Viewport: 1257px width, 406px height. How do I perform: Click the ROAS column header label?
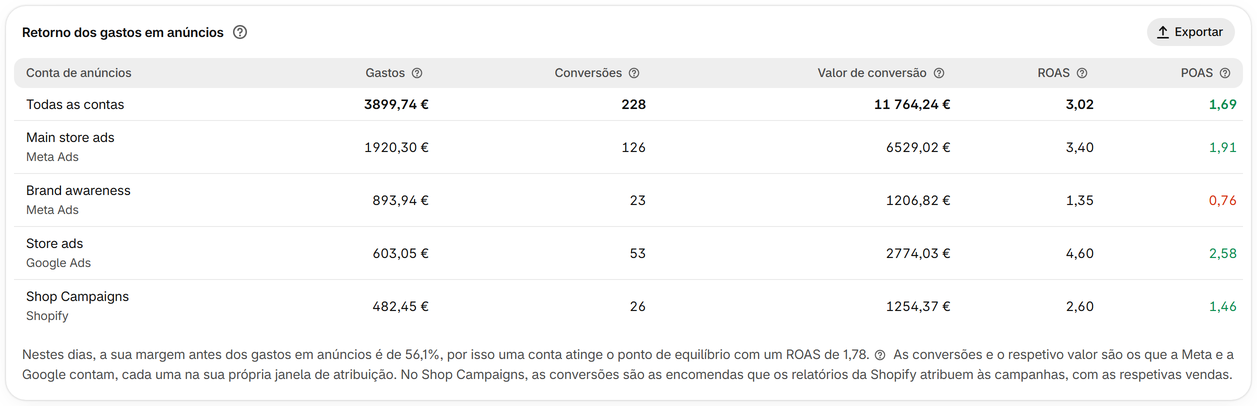point(1054,73)
